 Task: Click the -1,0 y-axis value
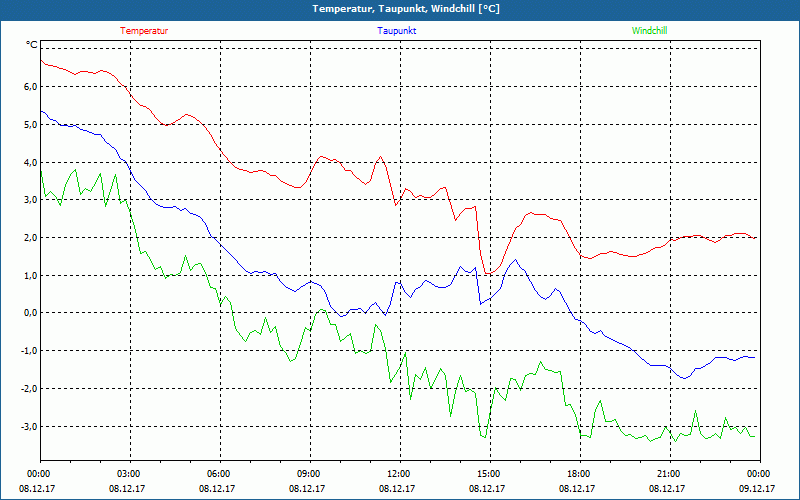click(x=29, y=351)
